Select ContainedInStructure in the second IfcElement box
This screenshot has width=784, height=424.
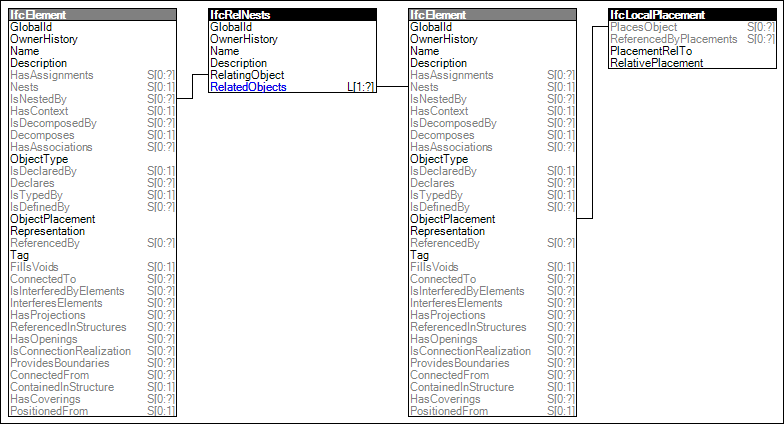click(x=462, y=387)
